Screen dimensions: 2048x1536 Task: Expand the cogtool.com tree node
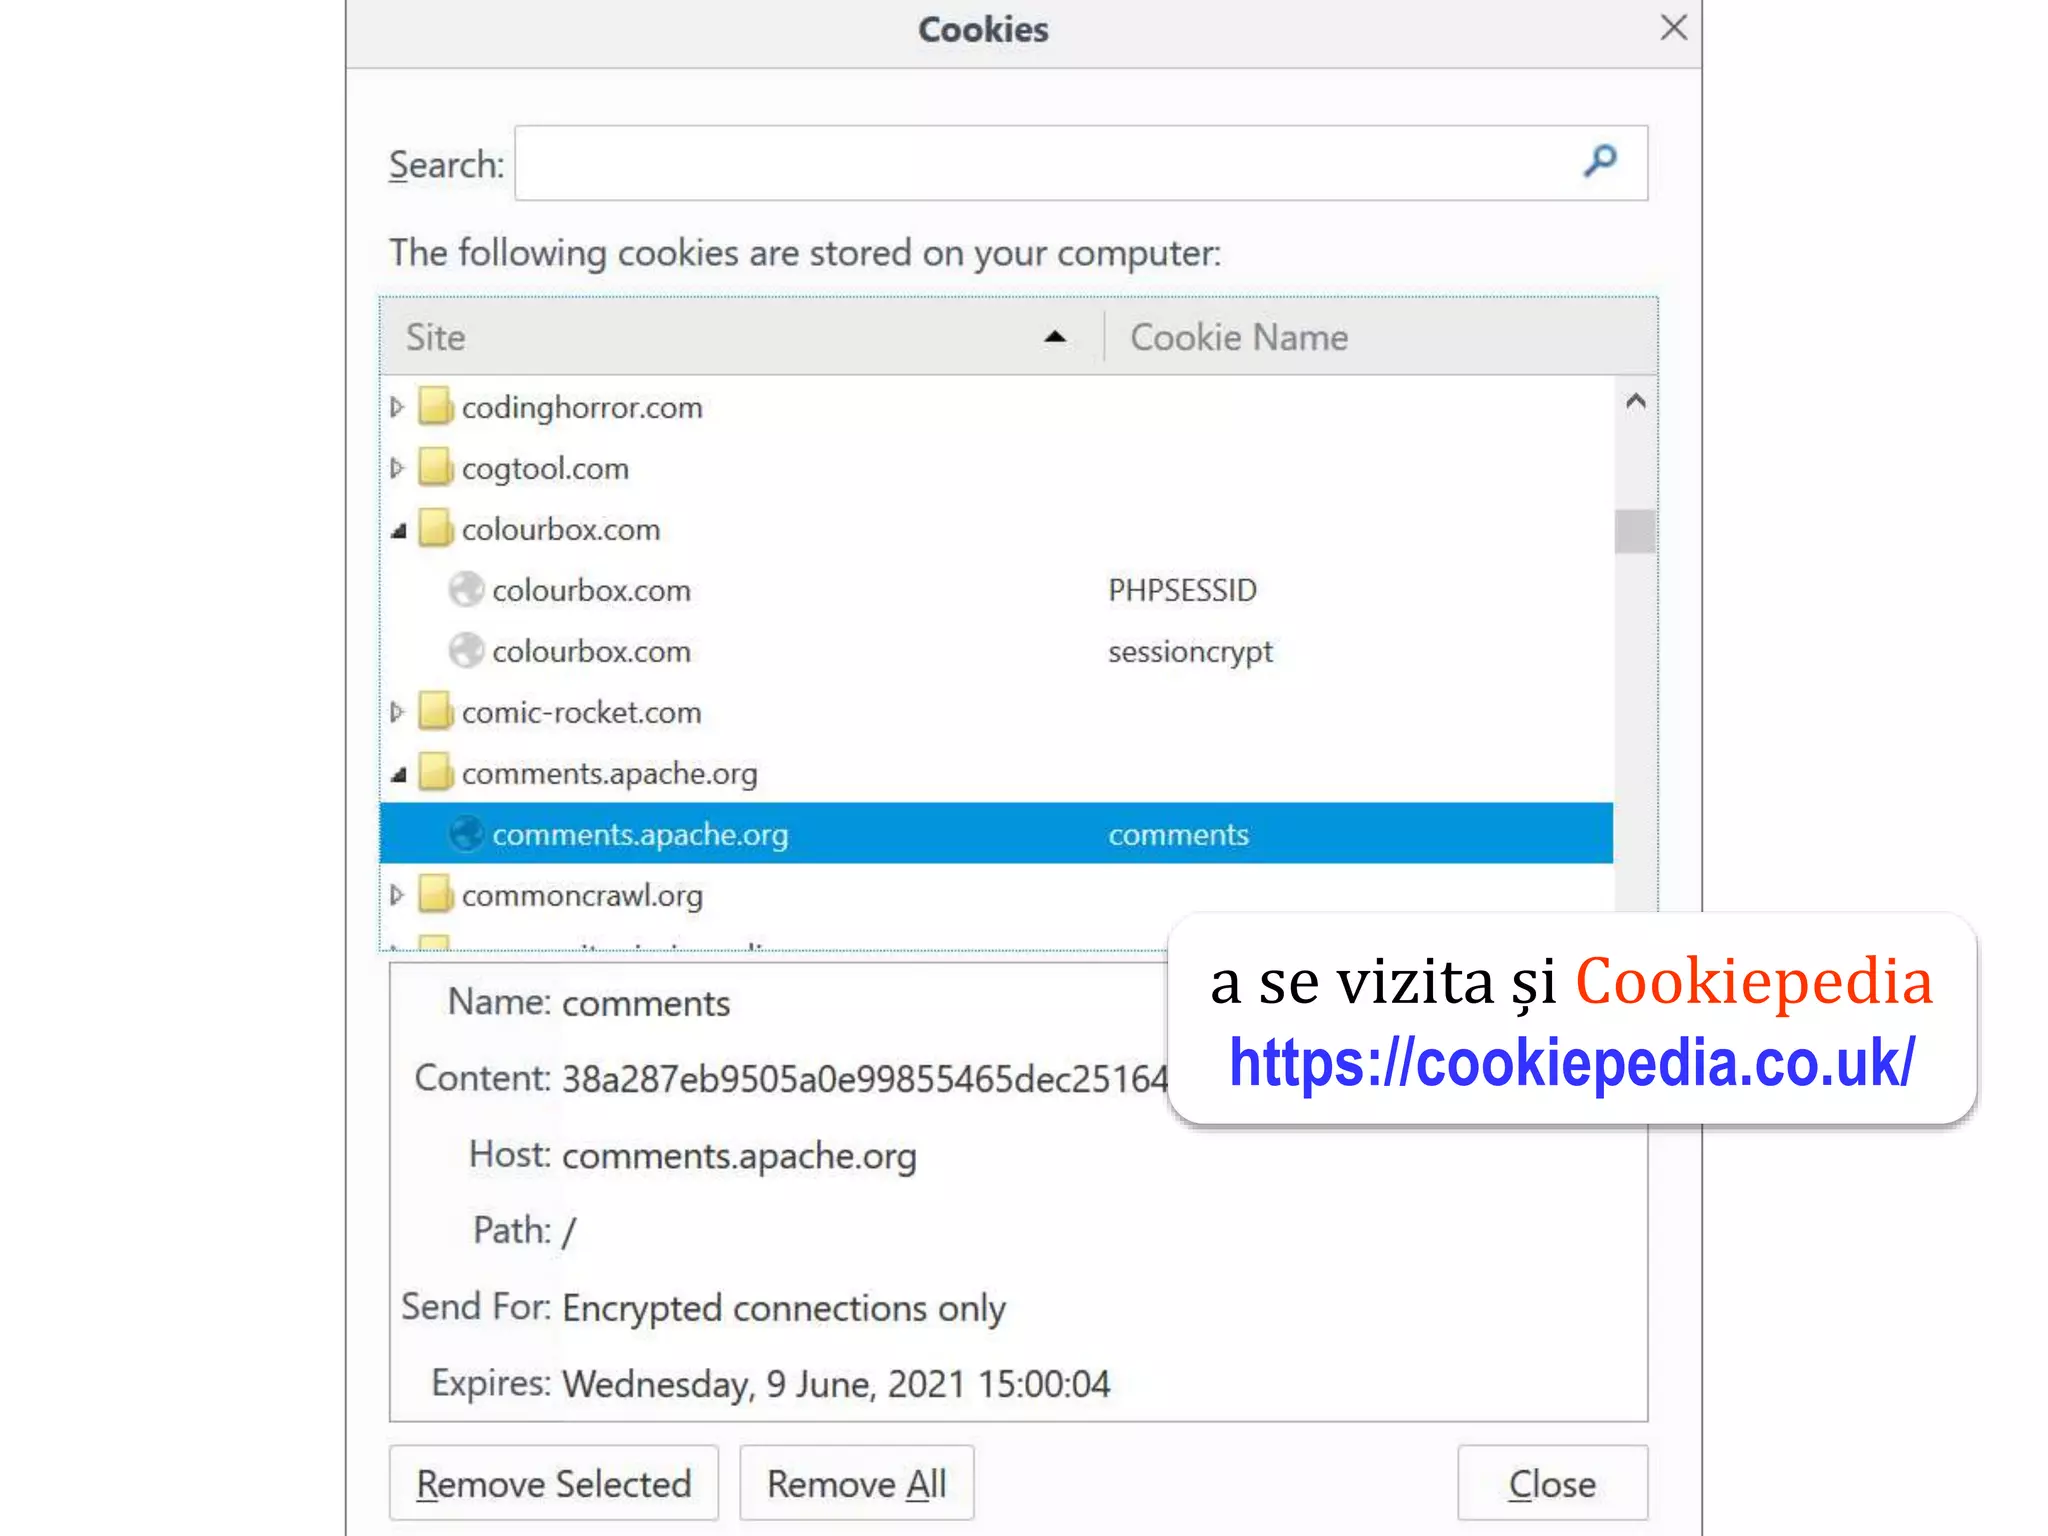click(x=397, y=468)
